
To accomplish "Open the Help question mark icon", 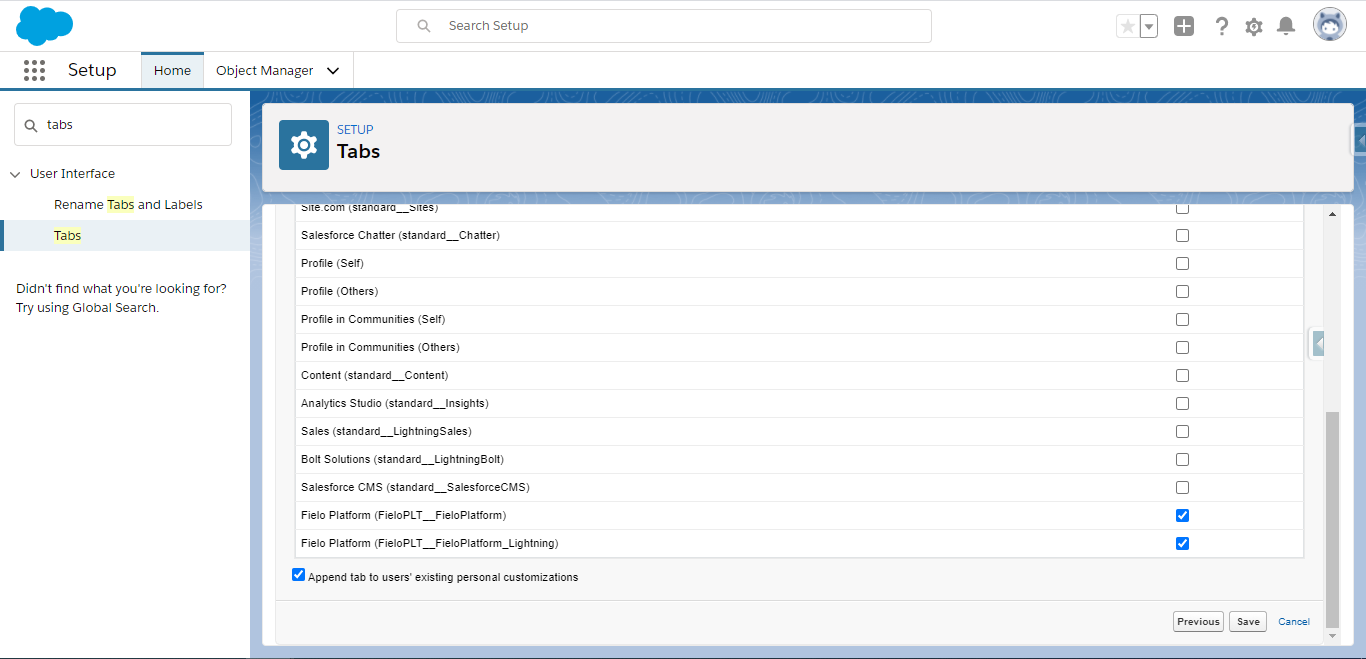I will point(1221,27).
